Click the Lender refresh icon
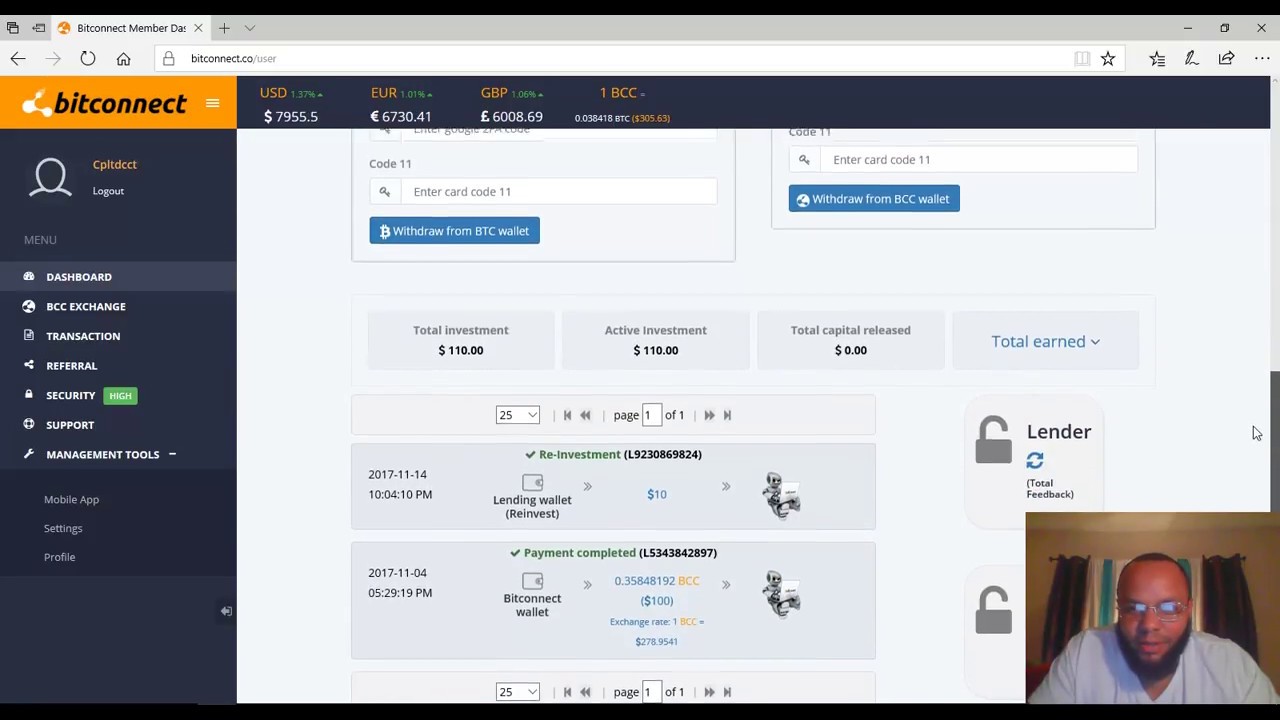Screen dimensions: 1280x720 (1035, 460)
